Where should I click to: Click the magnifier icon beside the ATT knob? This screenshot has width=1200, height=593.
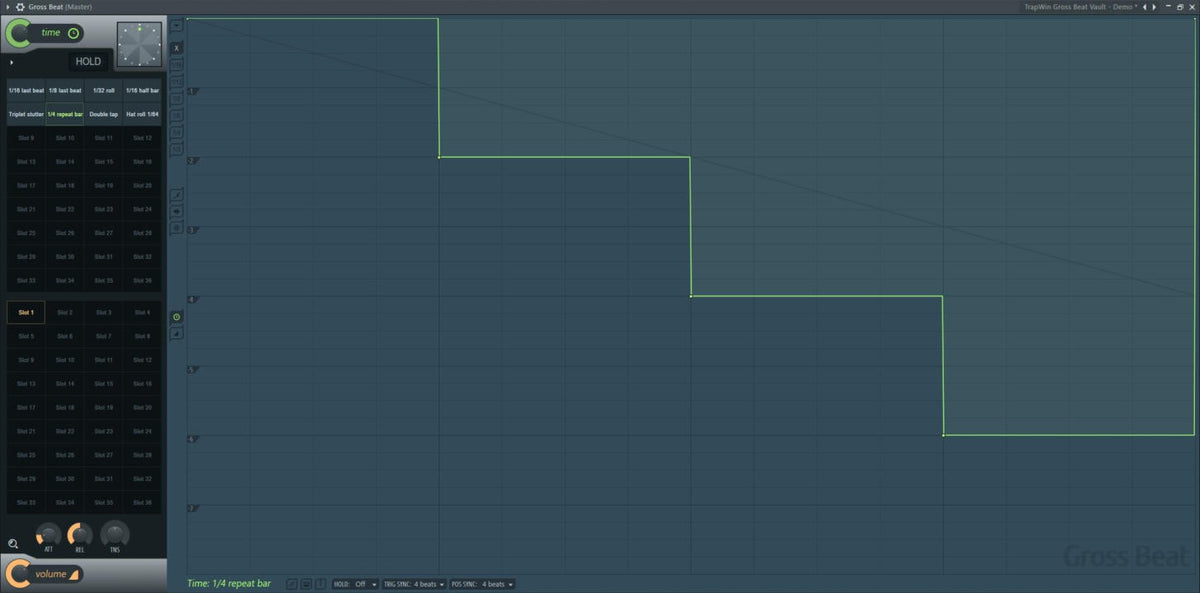(x=13, y=544)
